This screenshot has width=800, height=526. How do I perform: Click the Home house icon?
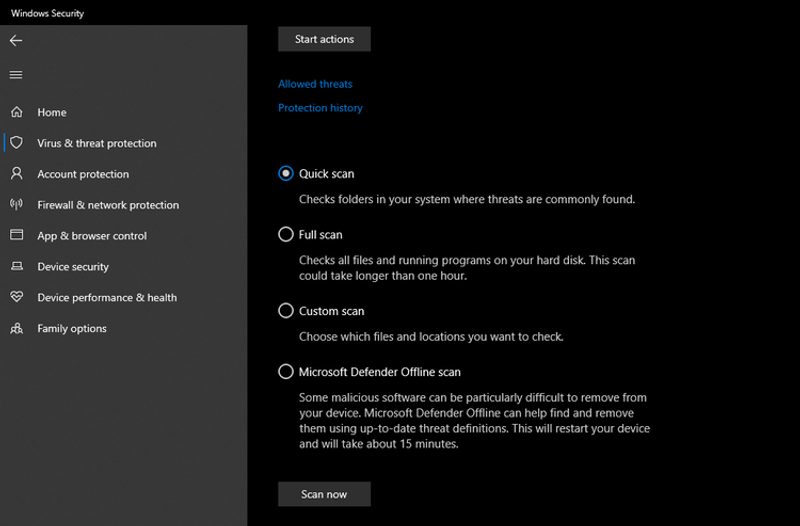coord(16,112)
